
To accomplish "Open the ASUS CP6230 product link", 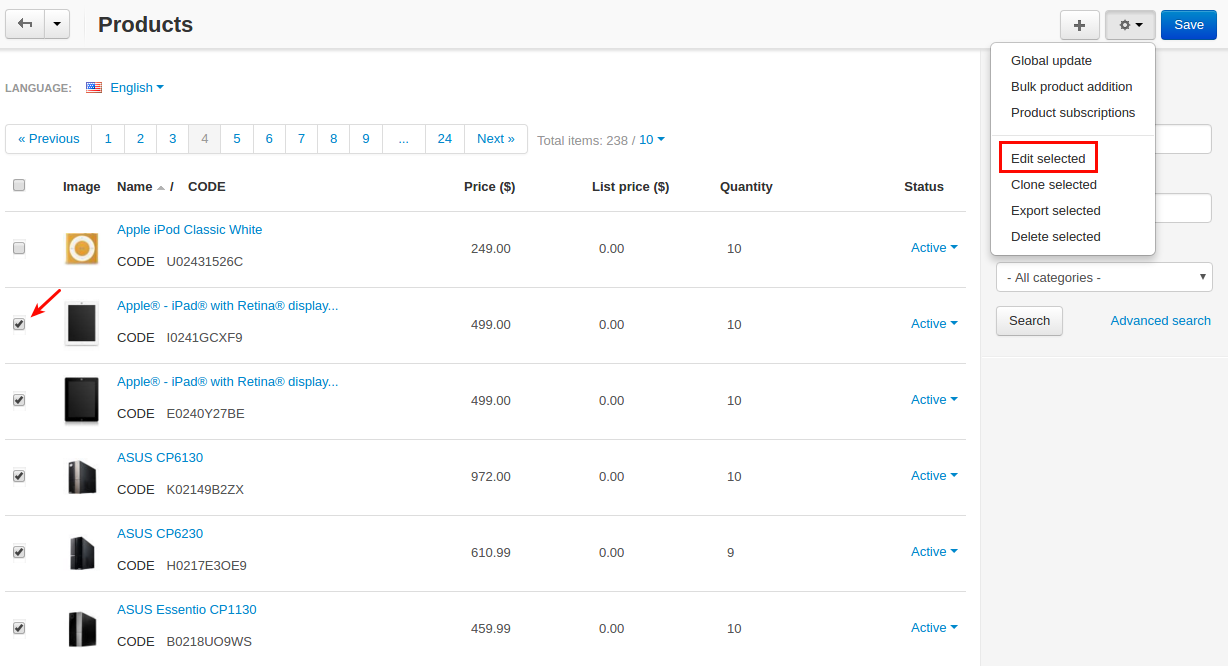I will tap(160, 534).
